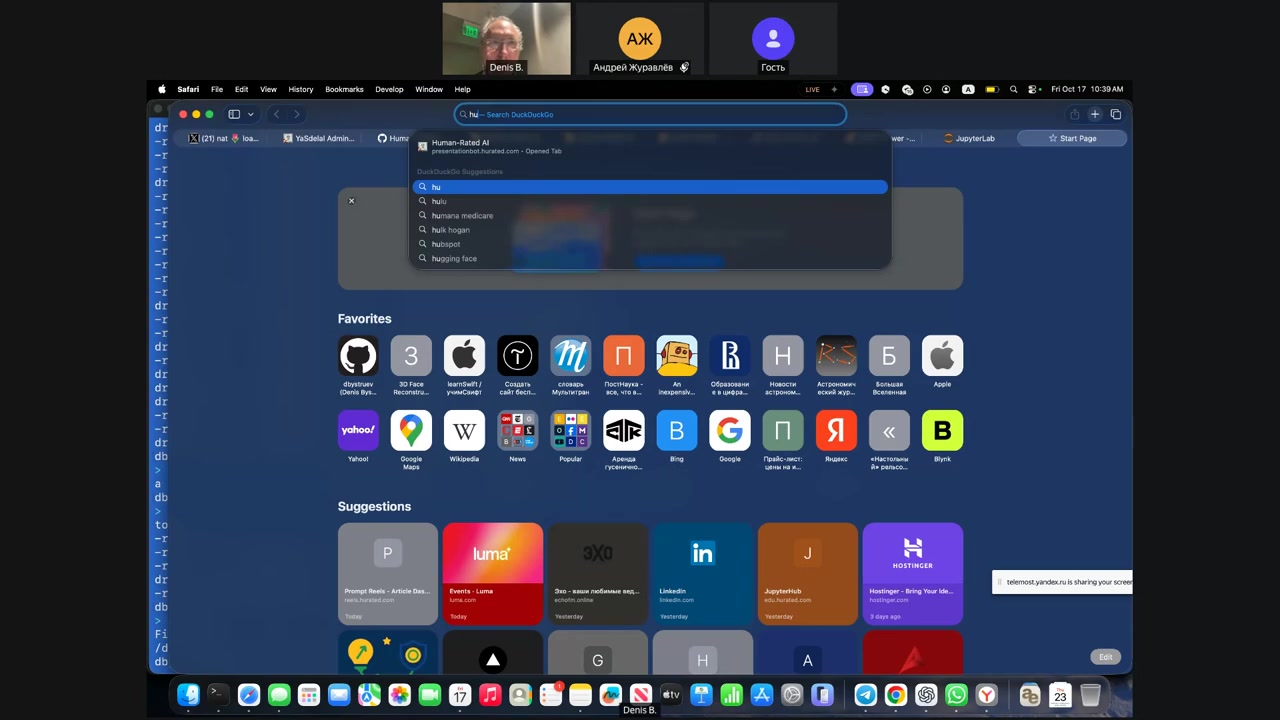Open the Wikipedia favorite
1280x720 pixels.
pos(464,431)
